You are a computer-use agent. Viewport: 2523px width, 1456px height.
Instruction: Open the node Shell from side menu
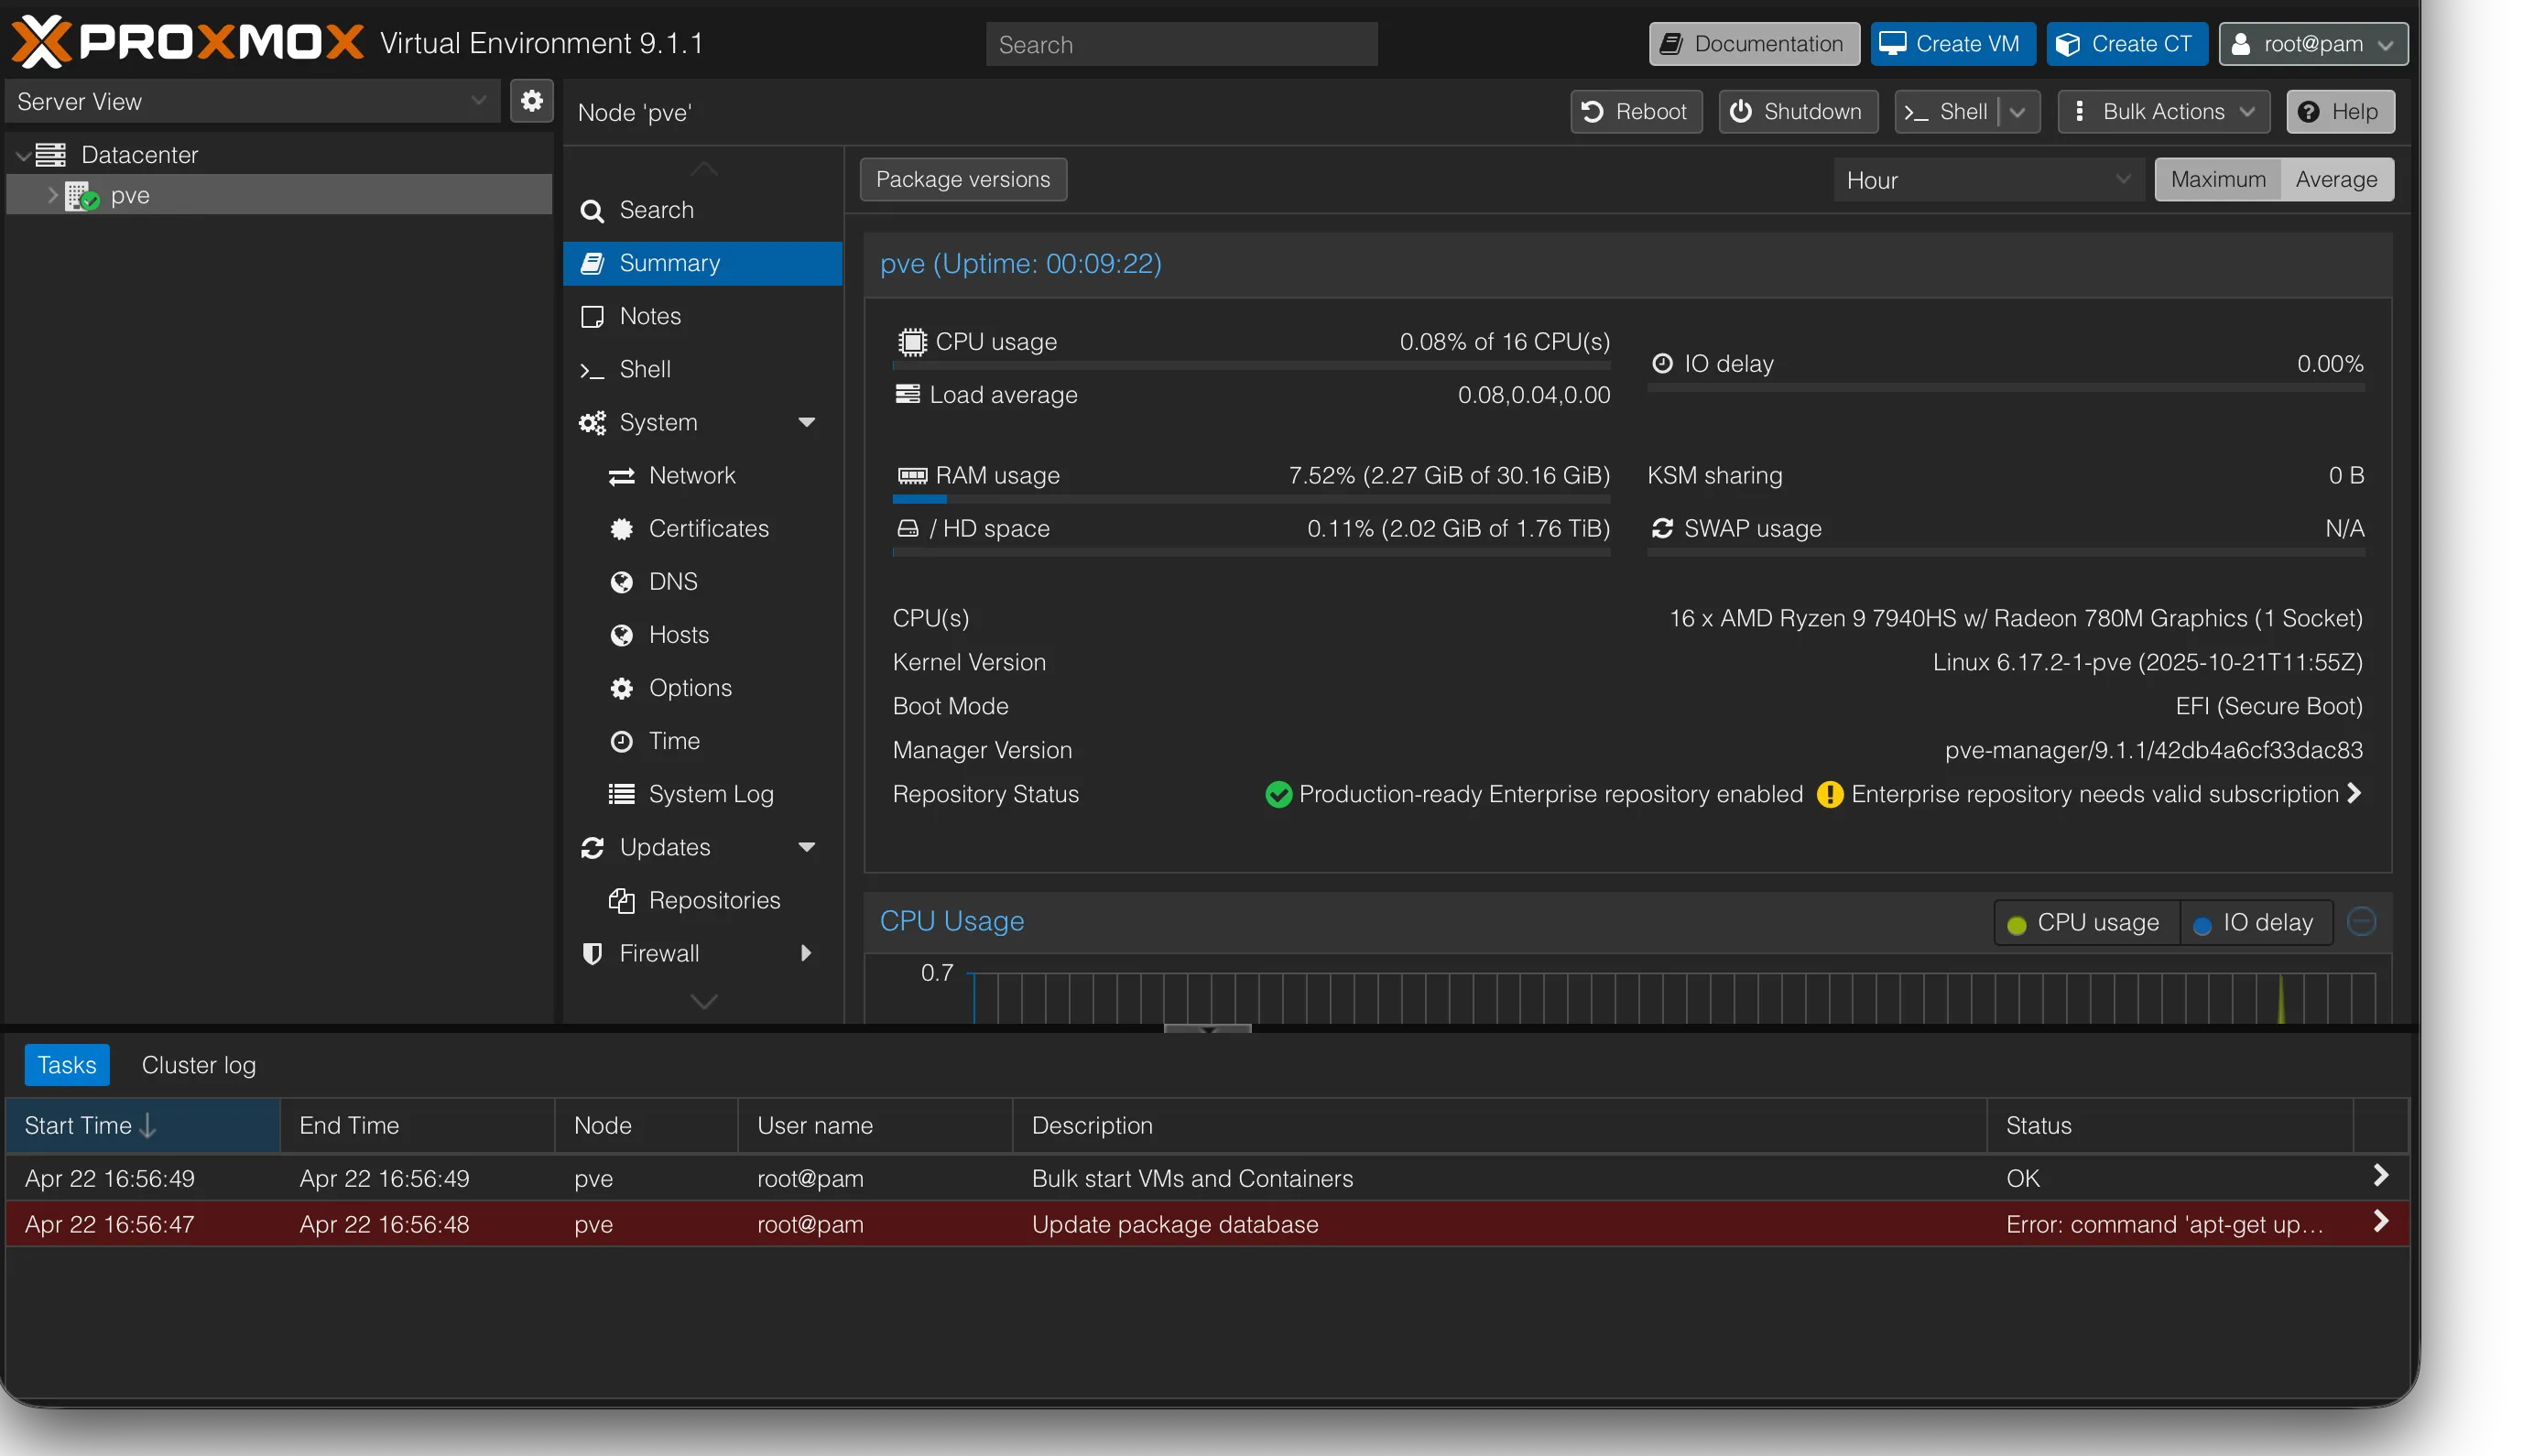pyautogui.click(x=702, y=369)
